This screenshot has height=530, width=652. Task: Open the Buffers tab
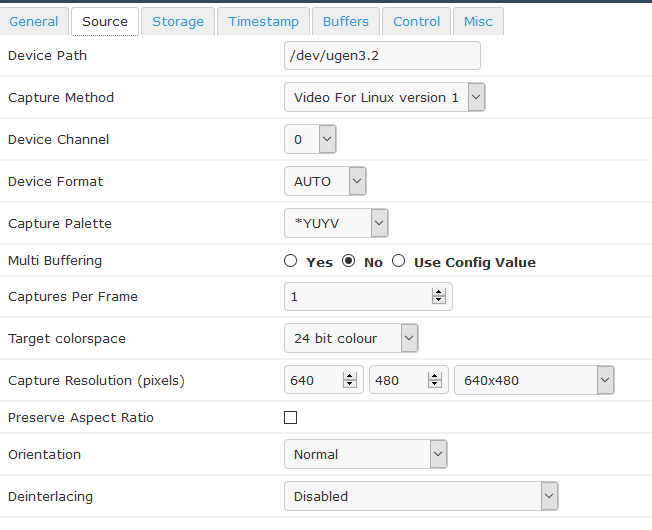(346, 21)
